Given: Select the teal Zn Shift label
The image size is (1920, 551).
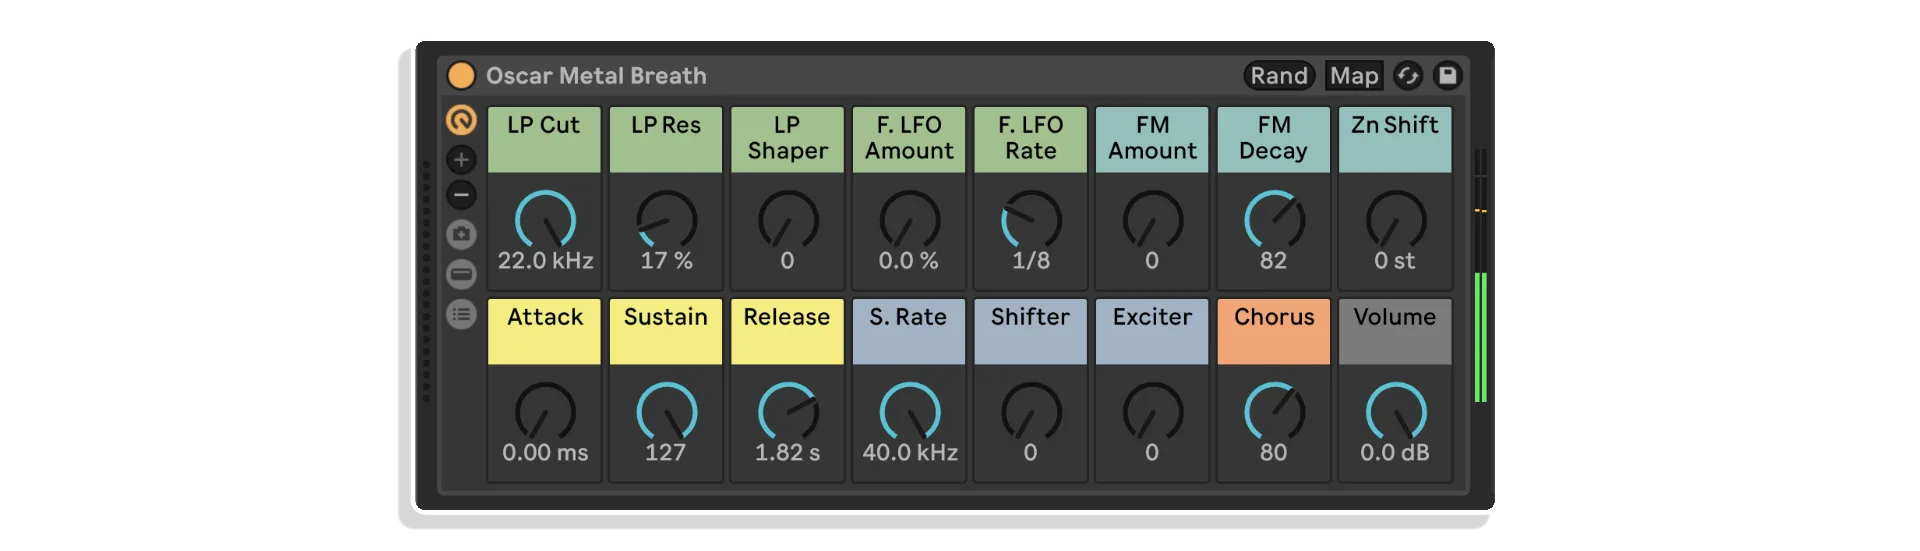Looking at the screenshot, I should pos(1395,140).
